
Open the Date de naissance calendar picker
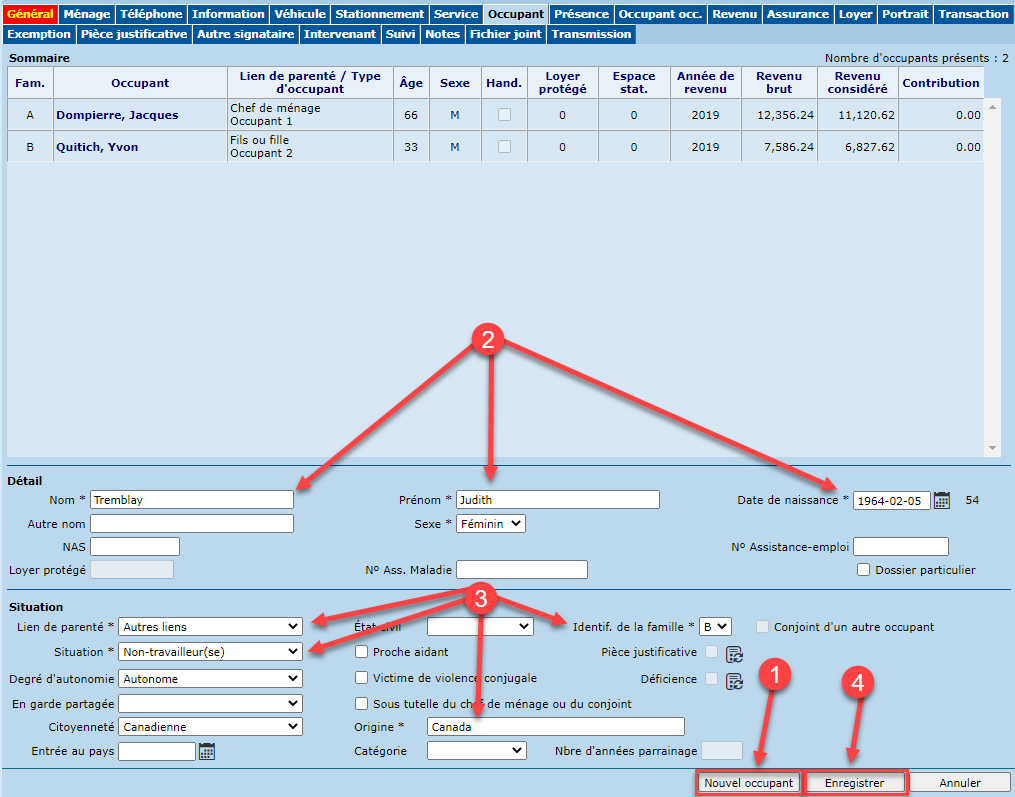[x=941, y=500]
